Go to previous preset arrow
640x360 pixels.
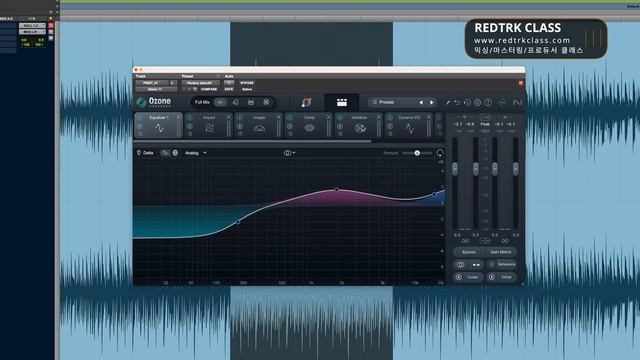421,102
